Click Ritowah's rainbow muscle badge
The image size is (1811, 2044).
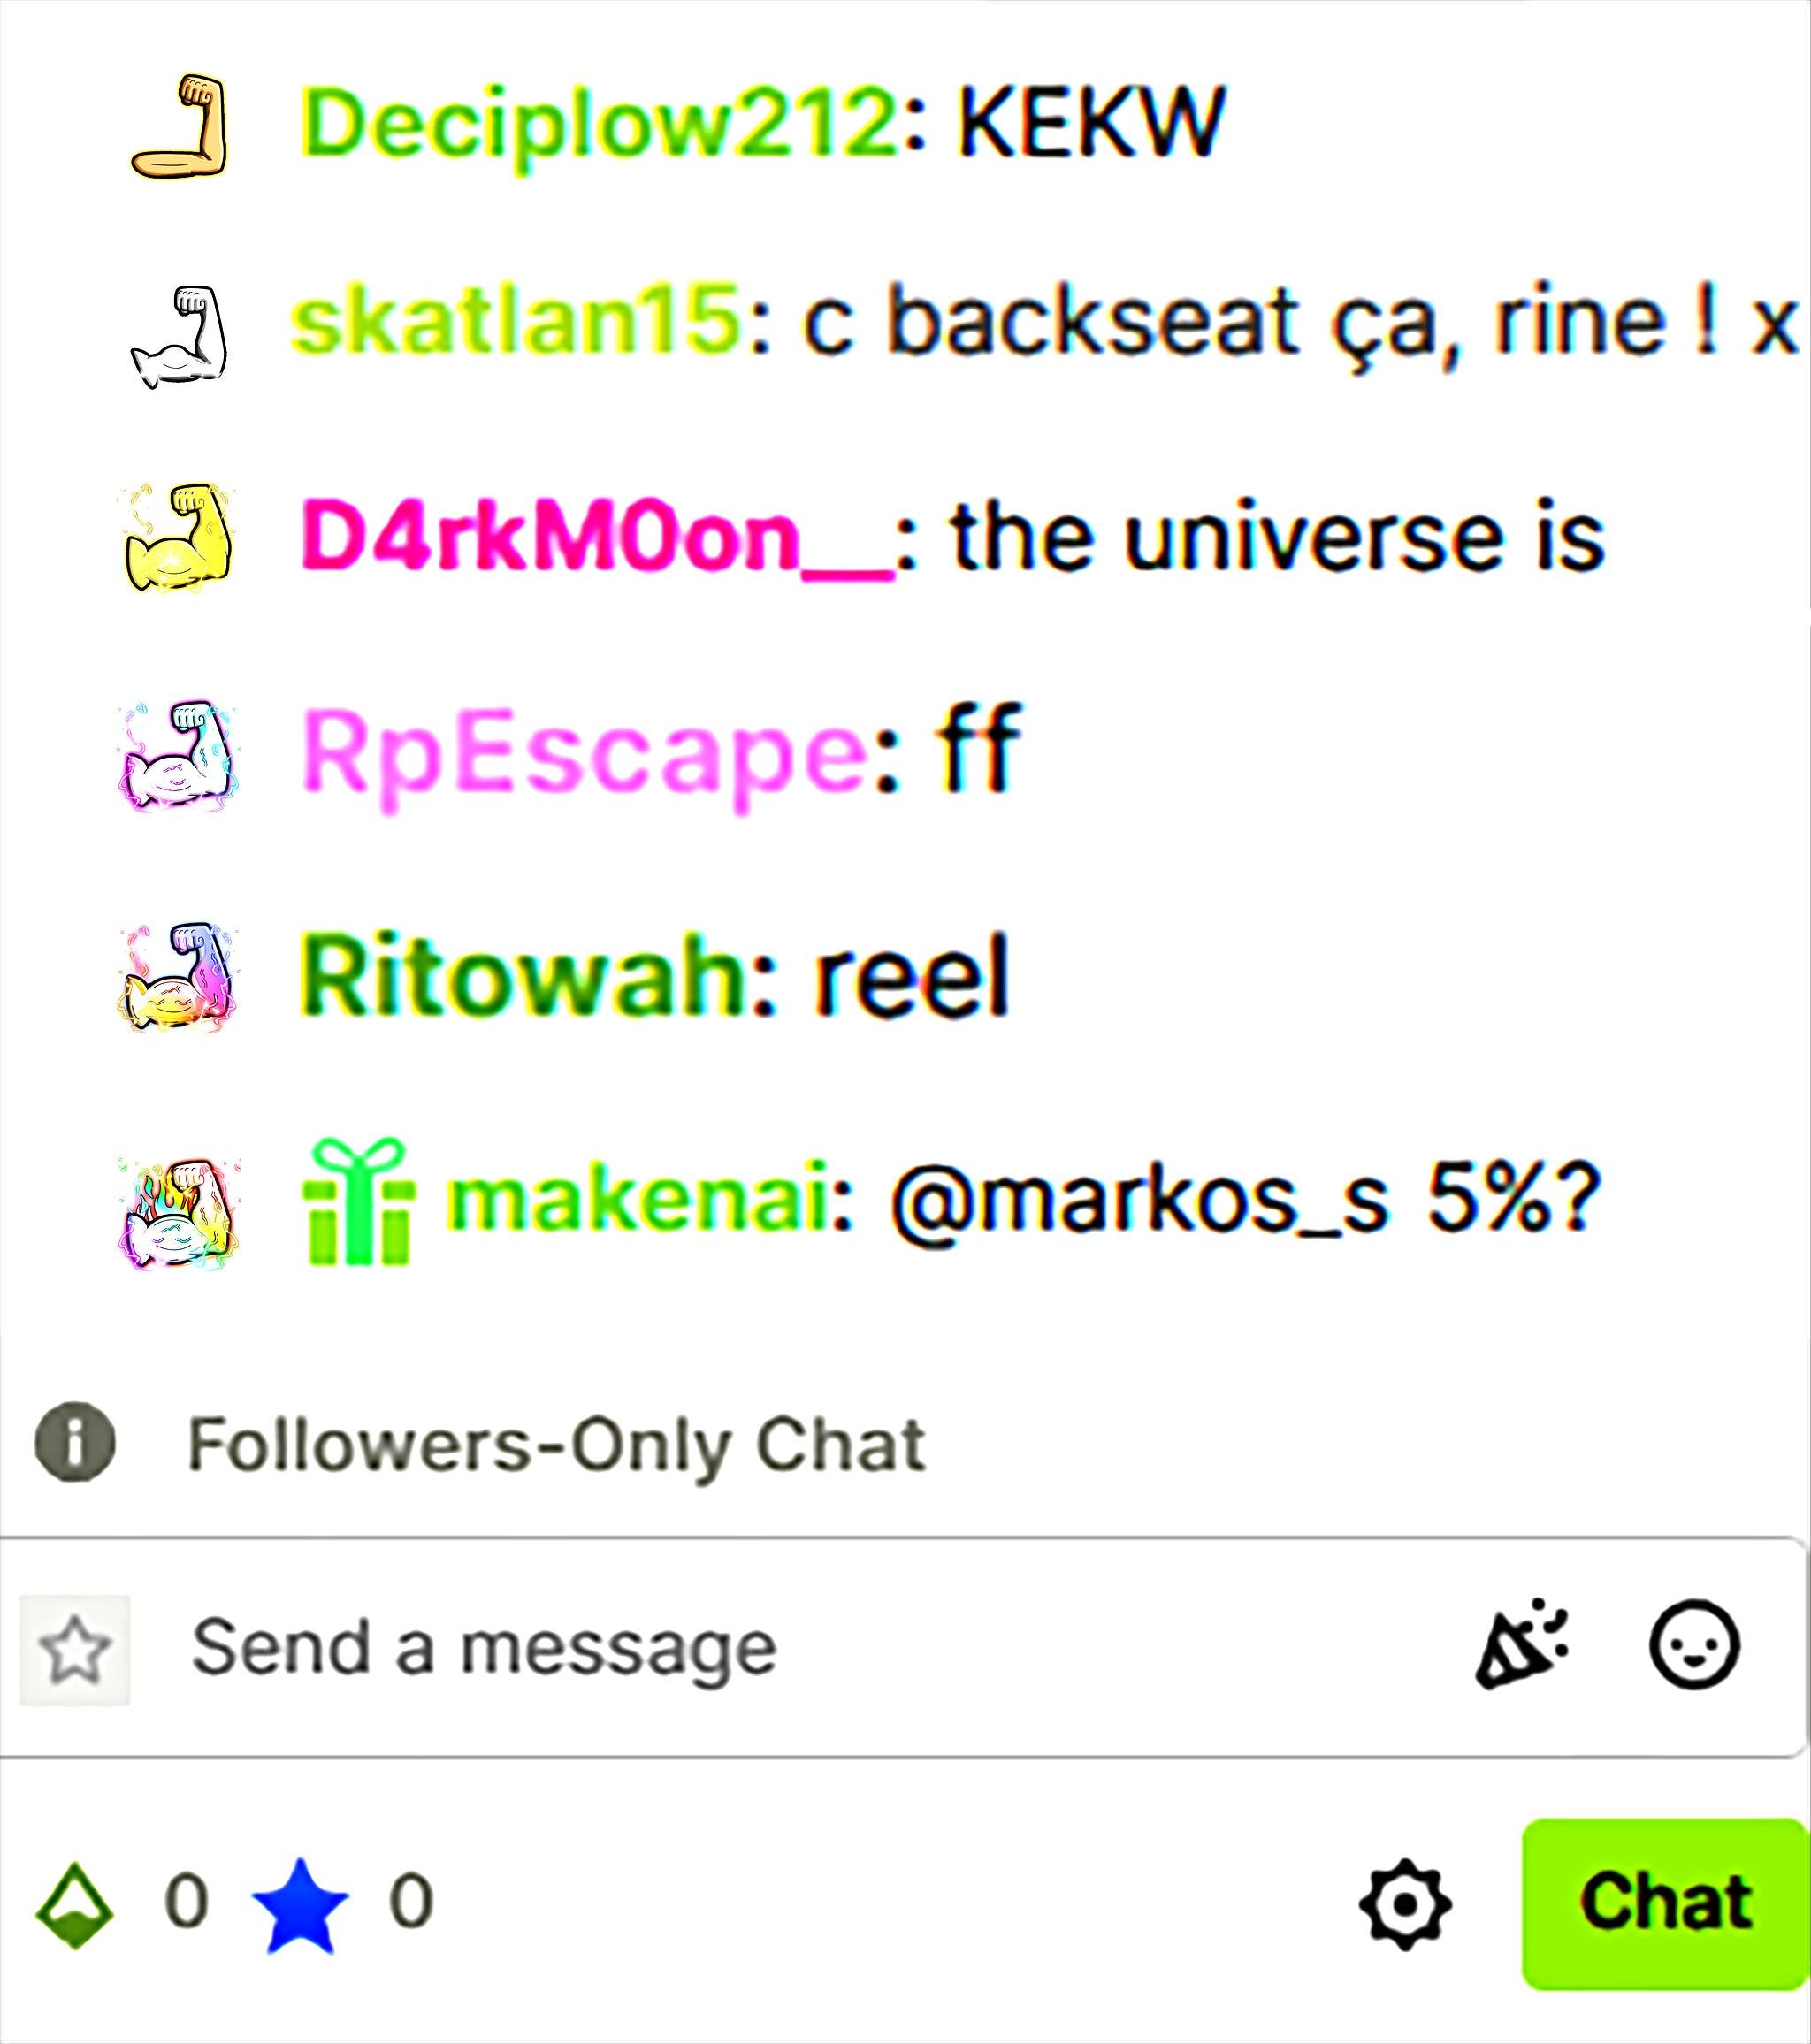pos(179,977)
